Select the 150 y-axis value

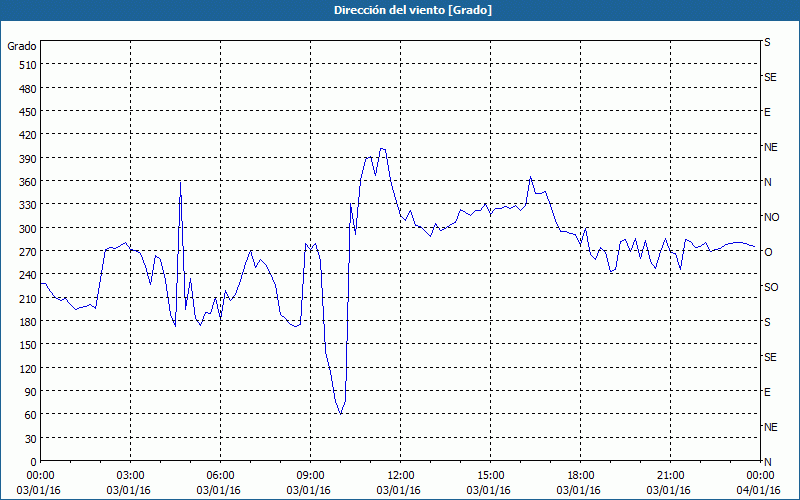click(x=28, y=345)
